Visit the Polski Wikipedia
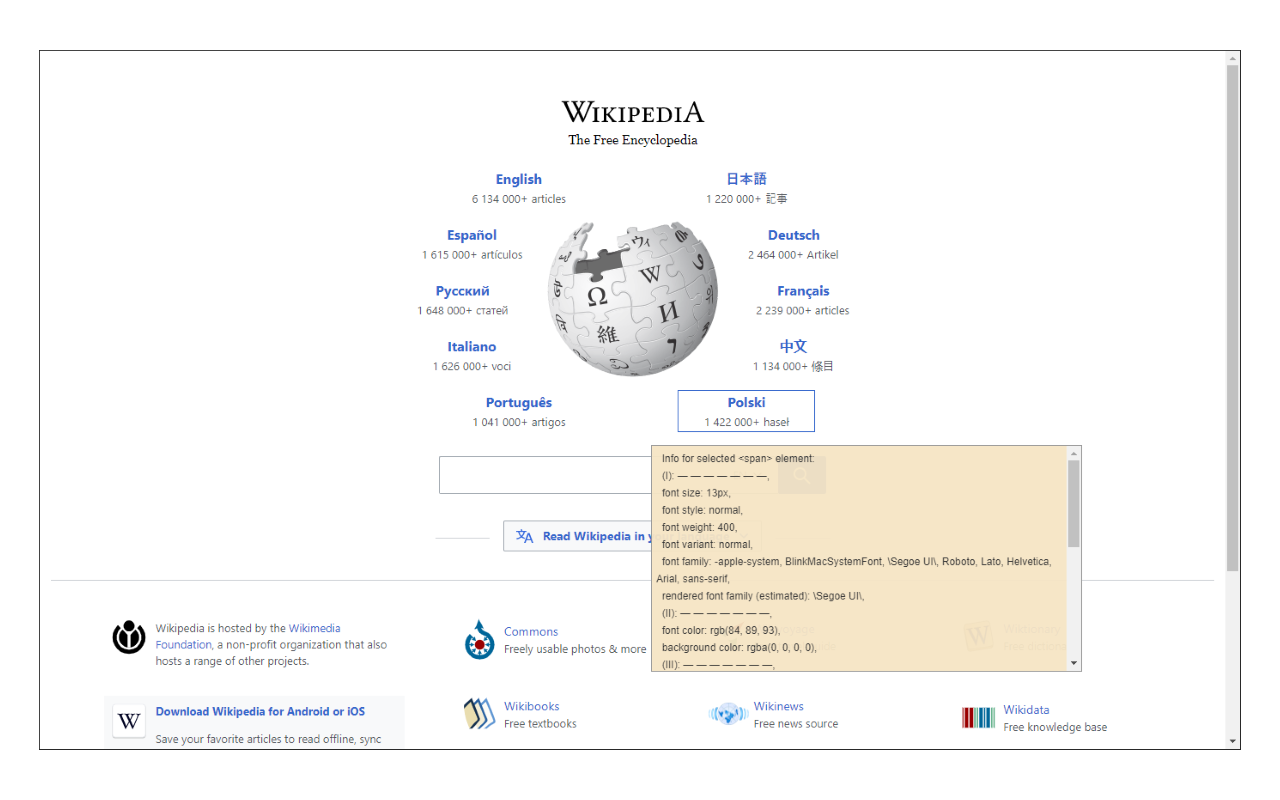The height and width of the screenshot is (800, 1280). tap(745, 402)
